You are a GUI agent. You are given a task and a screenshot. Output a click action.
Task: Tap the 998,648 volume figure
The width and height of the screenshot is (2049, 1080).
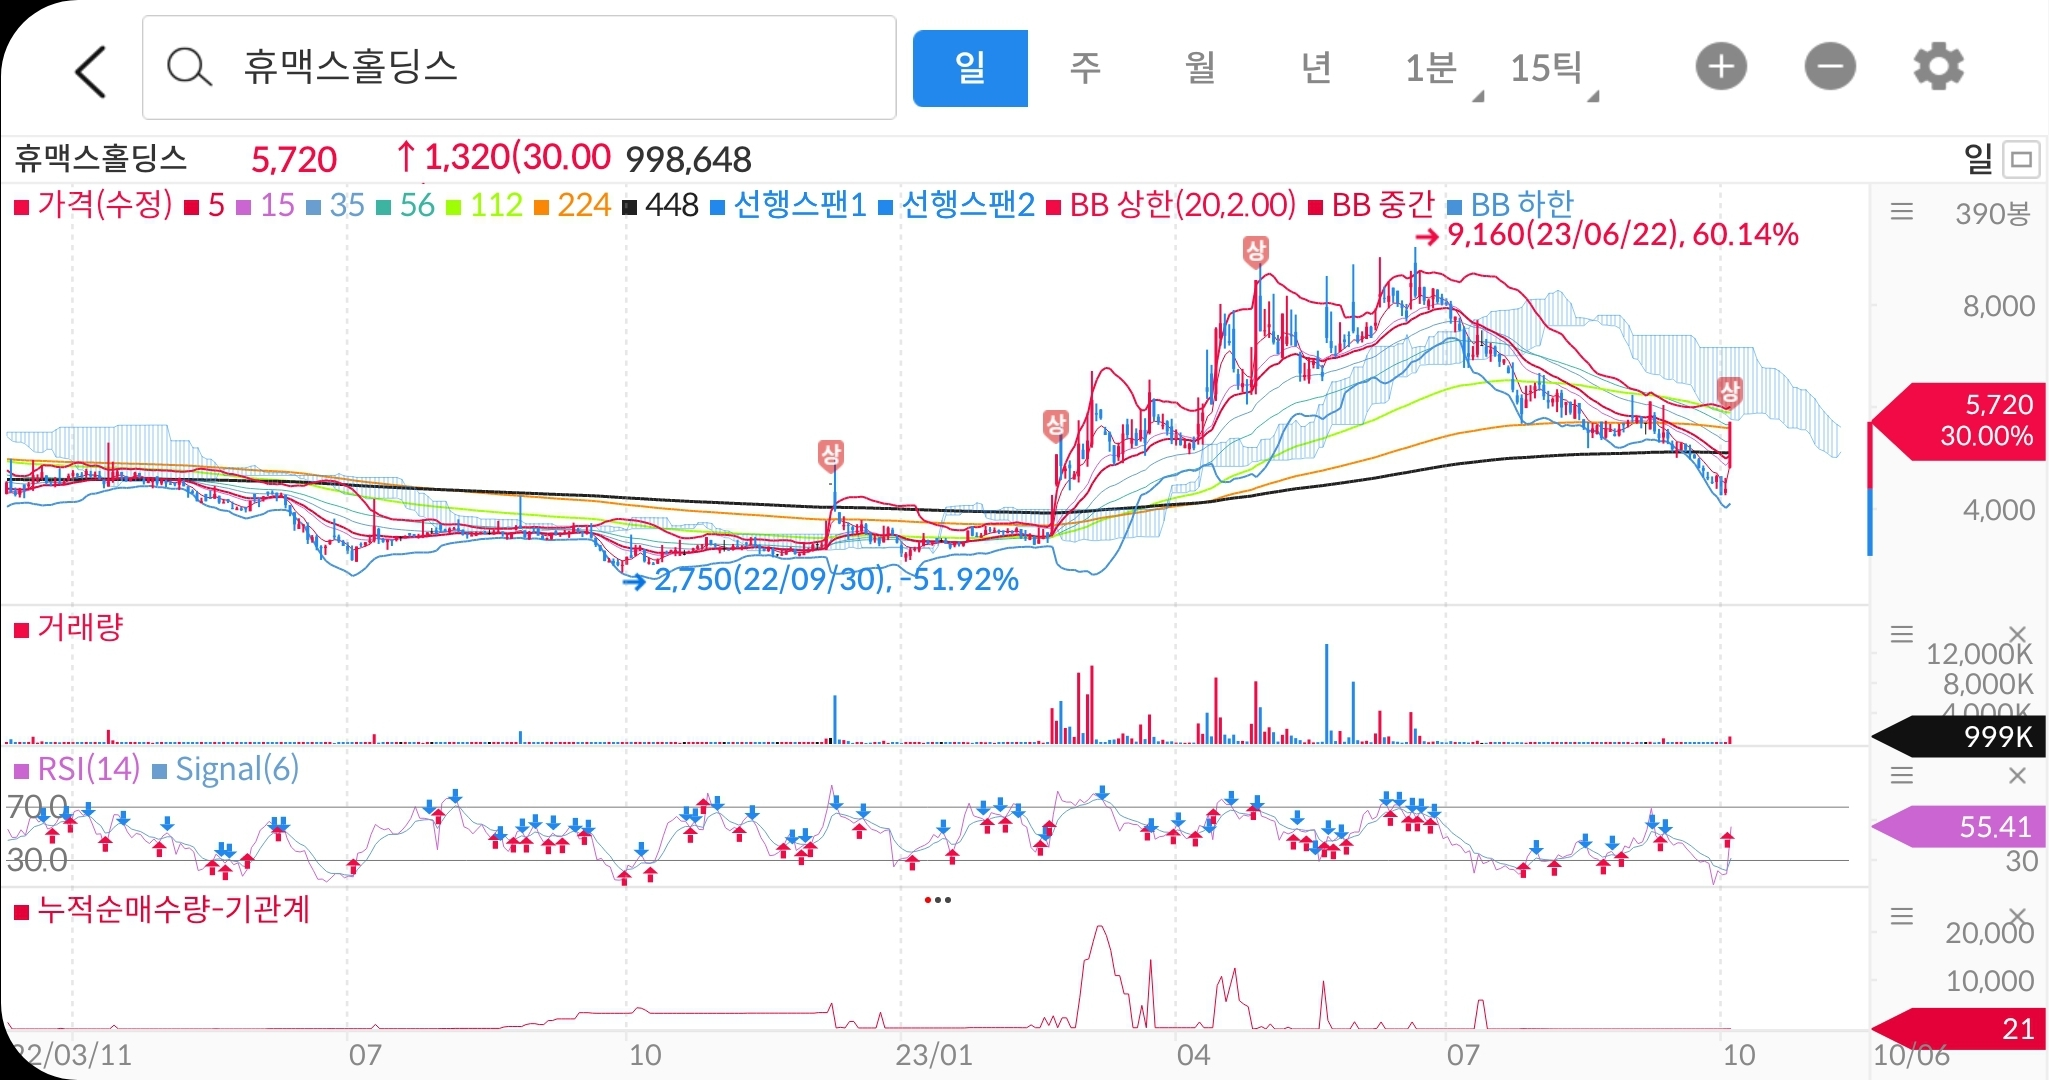pos(688,159)
